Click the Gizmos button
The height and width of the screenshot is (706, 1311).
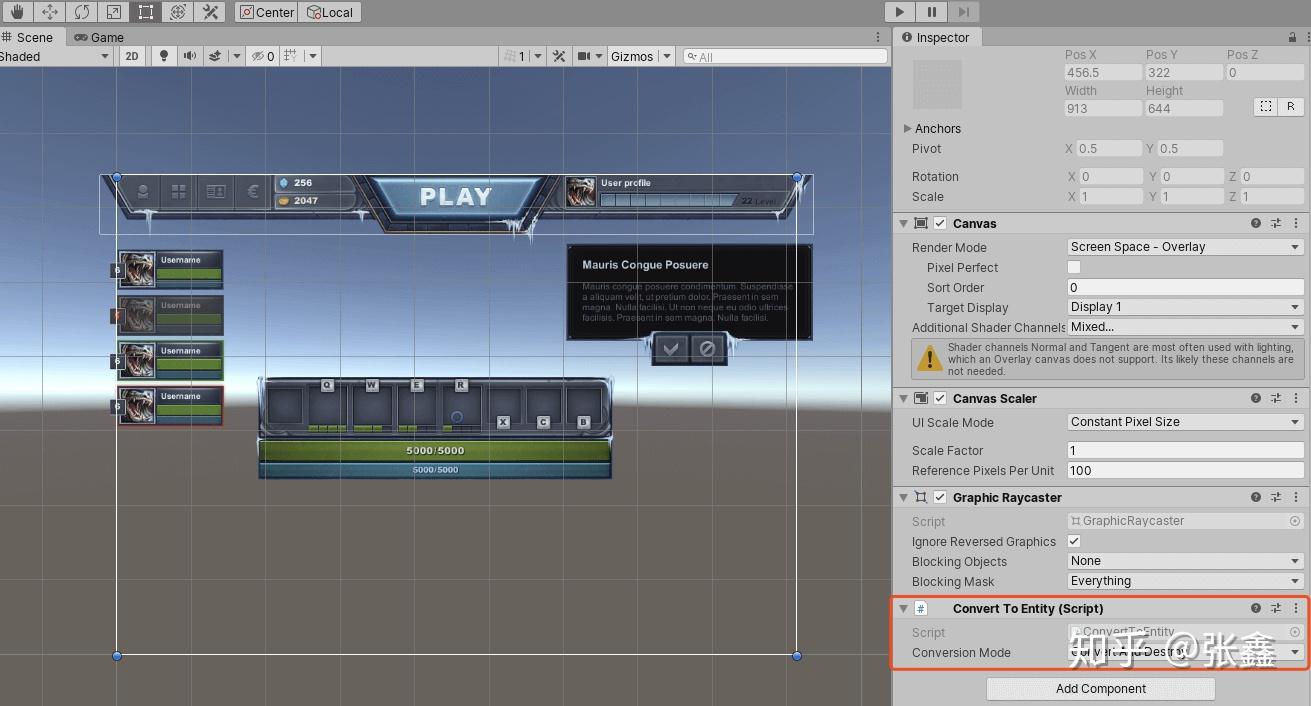coord(632,56)
